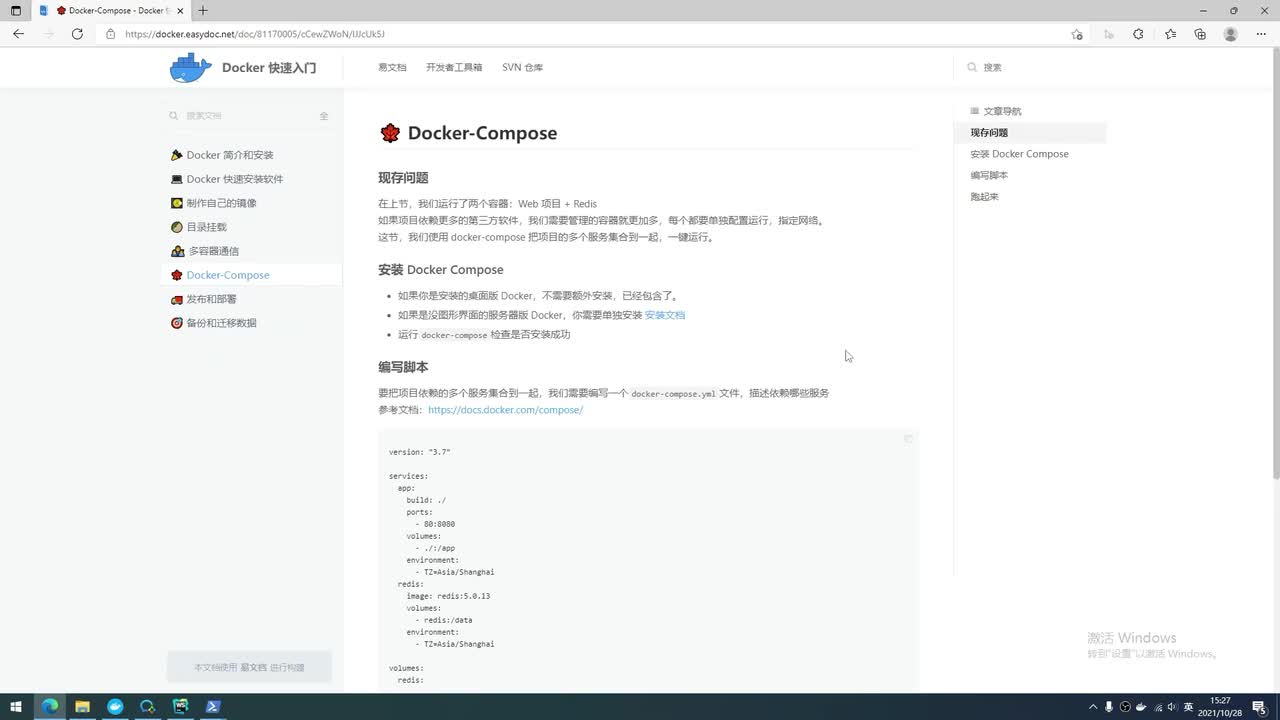Open the SVN 仓库 nav link

[522, 67]
